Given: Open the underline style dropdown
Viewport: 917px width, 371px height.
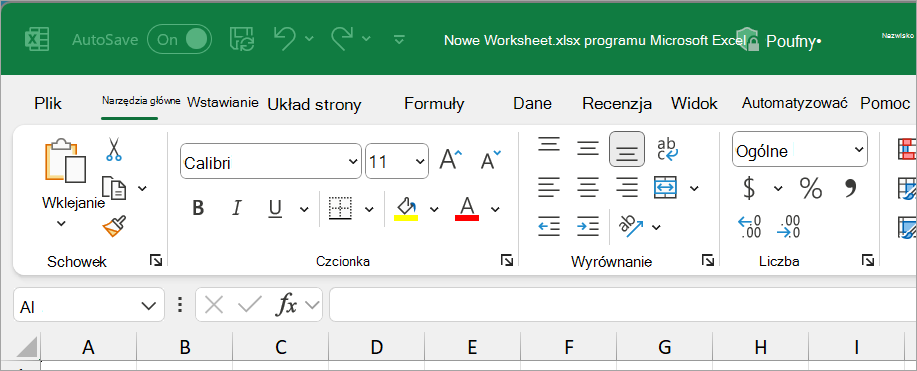Looking at the screenshot, I should (304, 209).
